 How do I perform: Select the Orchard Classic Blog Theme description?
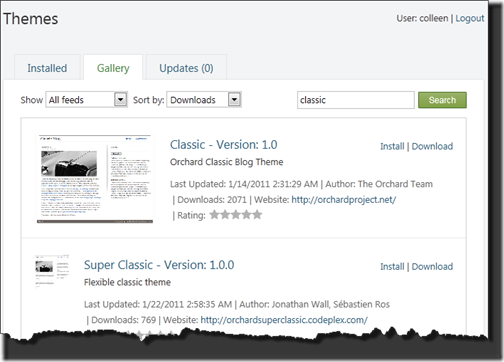point(227,162)
